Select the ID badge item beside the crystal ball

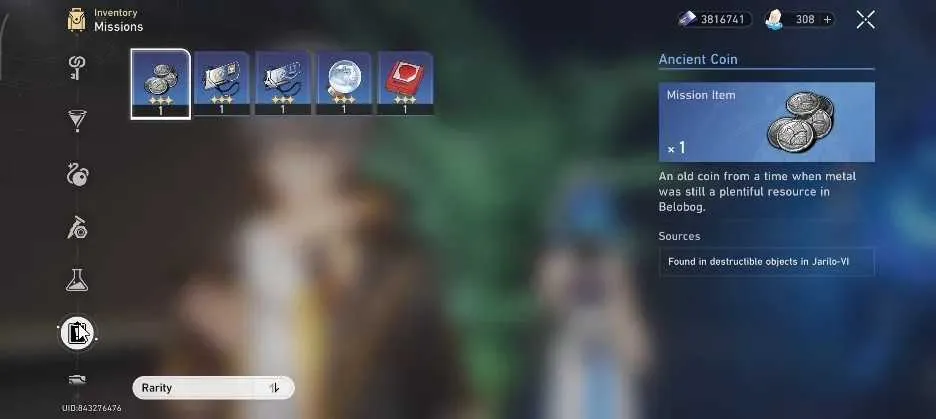pyautogui.click(x=283, y=83)
